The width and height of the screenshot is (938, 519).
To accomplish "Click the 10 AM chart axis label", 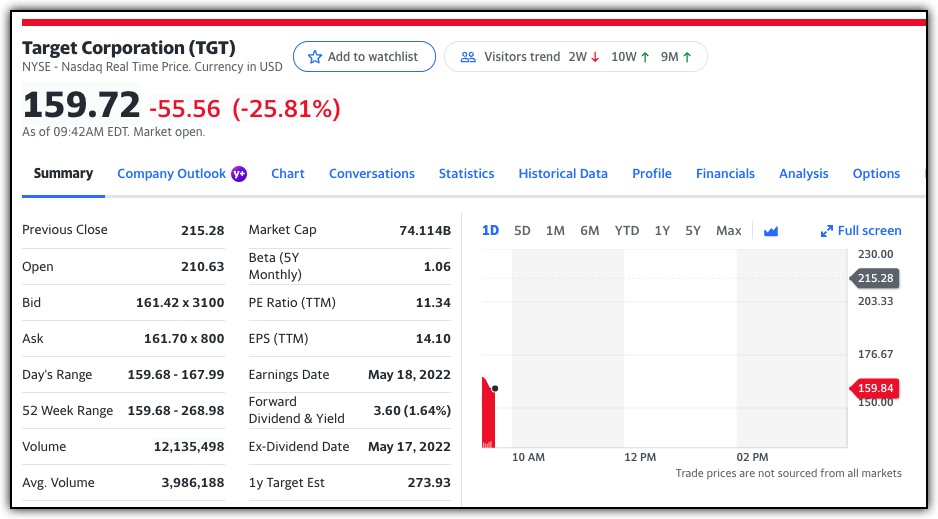I will click(x=528, y=457).
